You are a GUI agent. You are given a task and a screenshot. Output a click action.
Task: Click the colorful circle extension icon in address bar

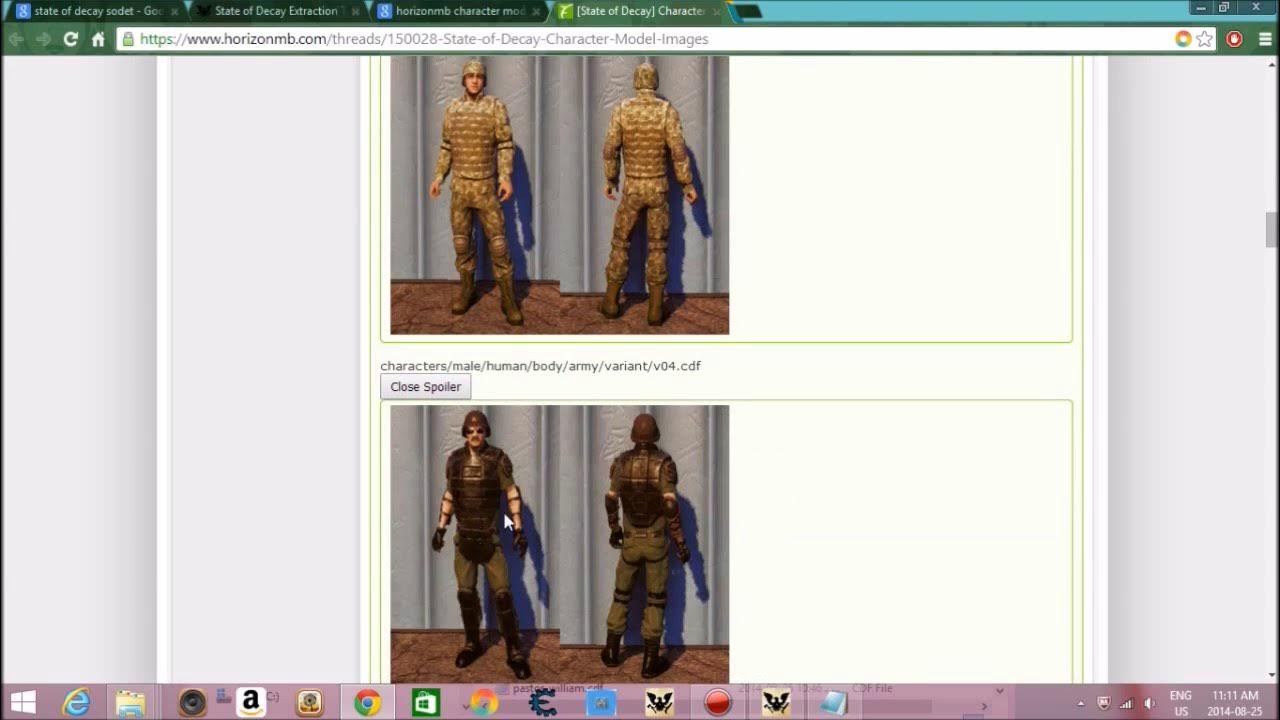1183,39
